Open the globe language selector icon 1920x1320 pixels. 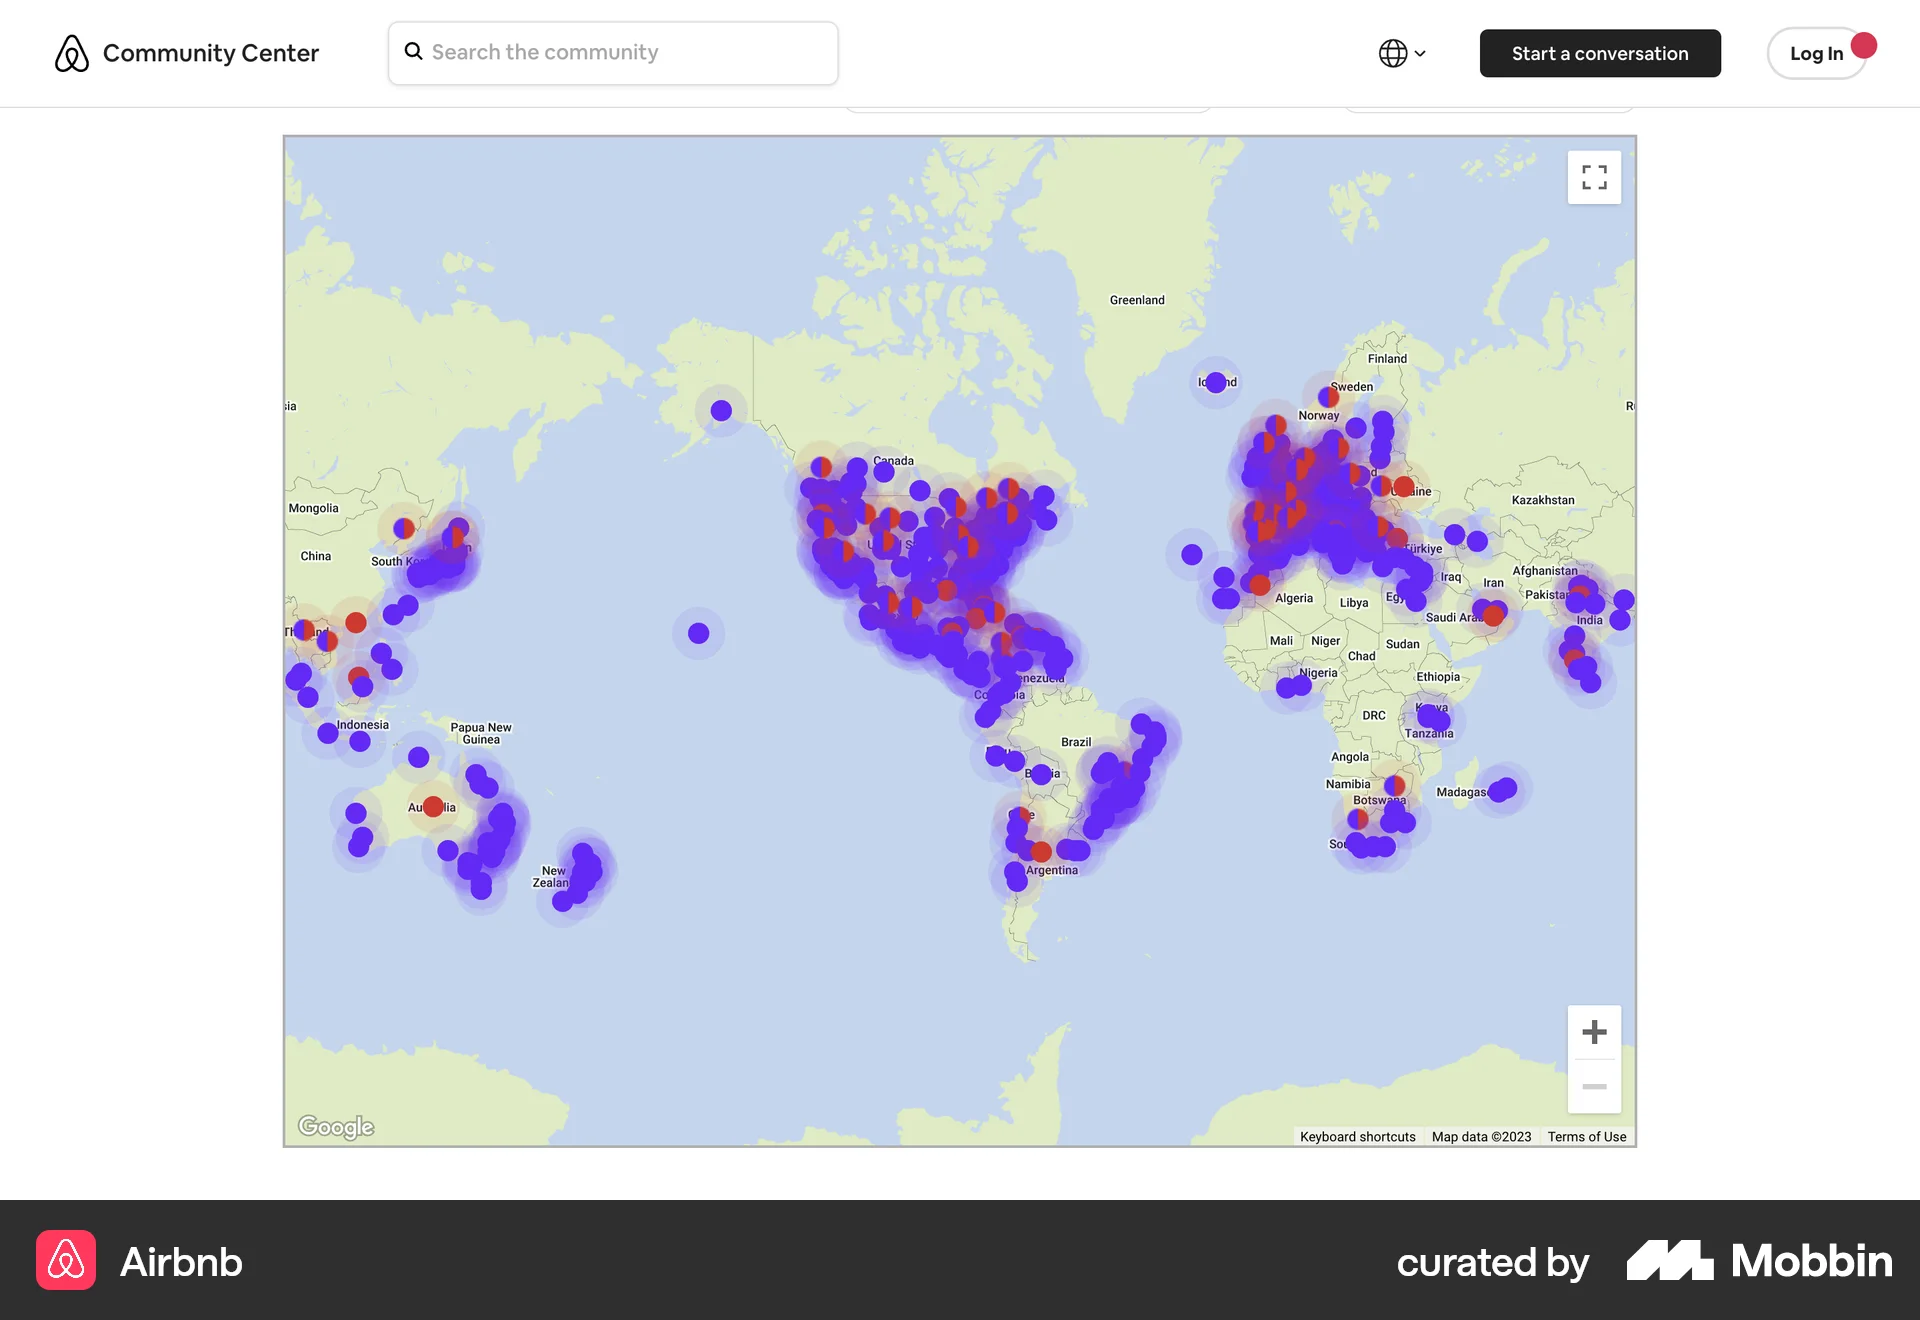pyautogui.click(x=1394, y=53)
